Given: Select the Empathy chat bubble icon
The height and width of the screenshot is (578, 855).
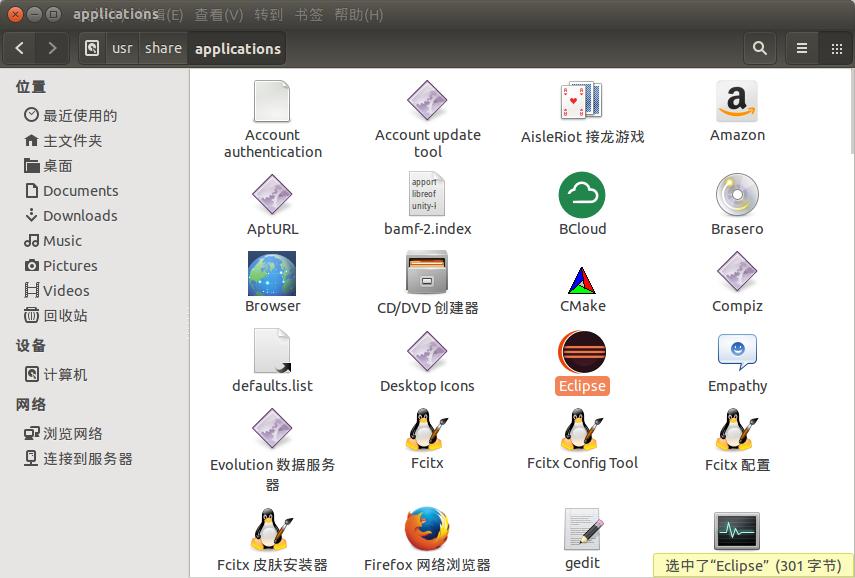Looking at the screenshot, I should pos(737,352).
